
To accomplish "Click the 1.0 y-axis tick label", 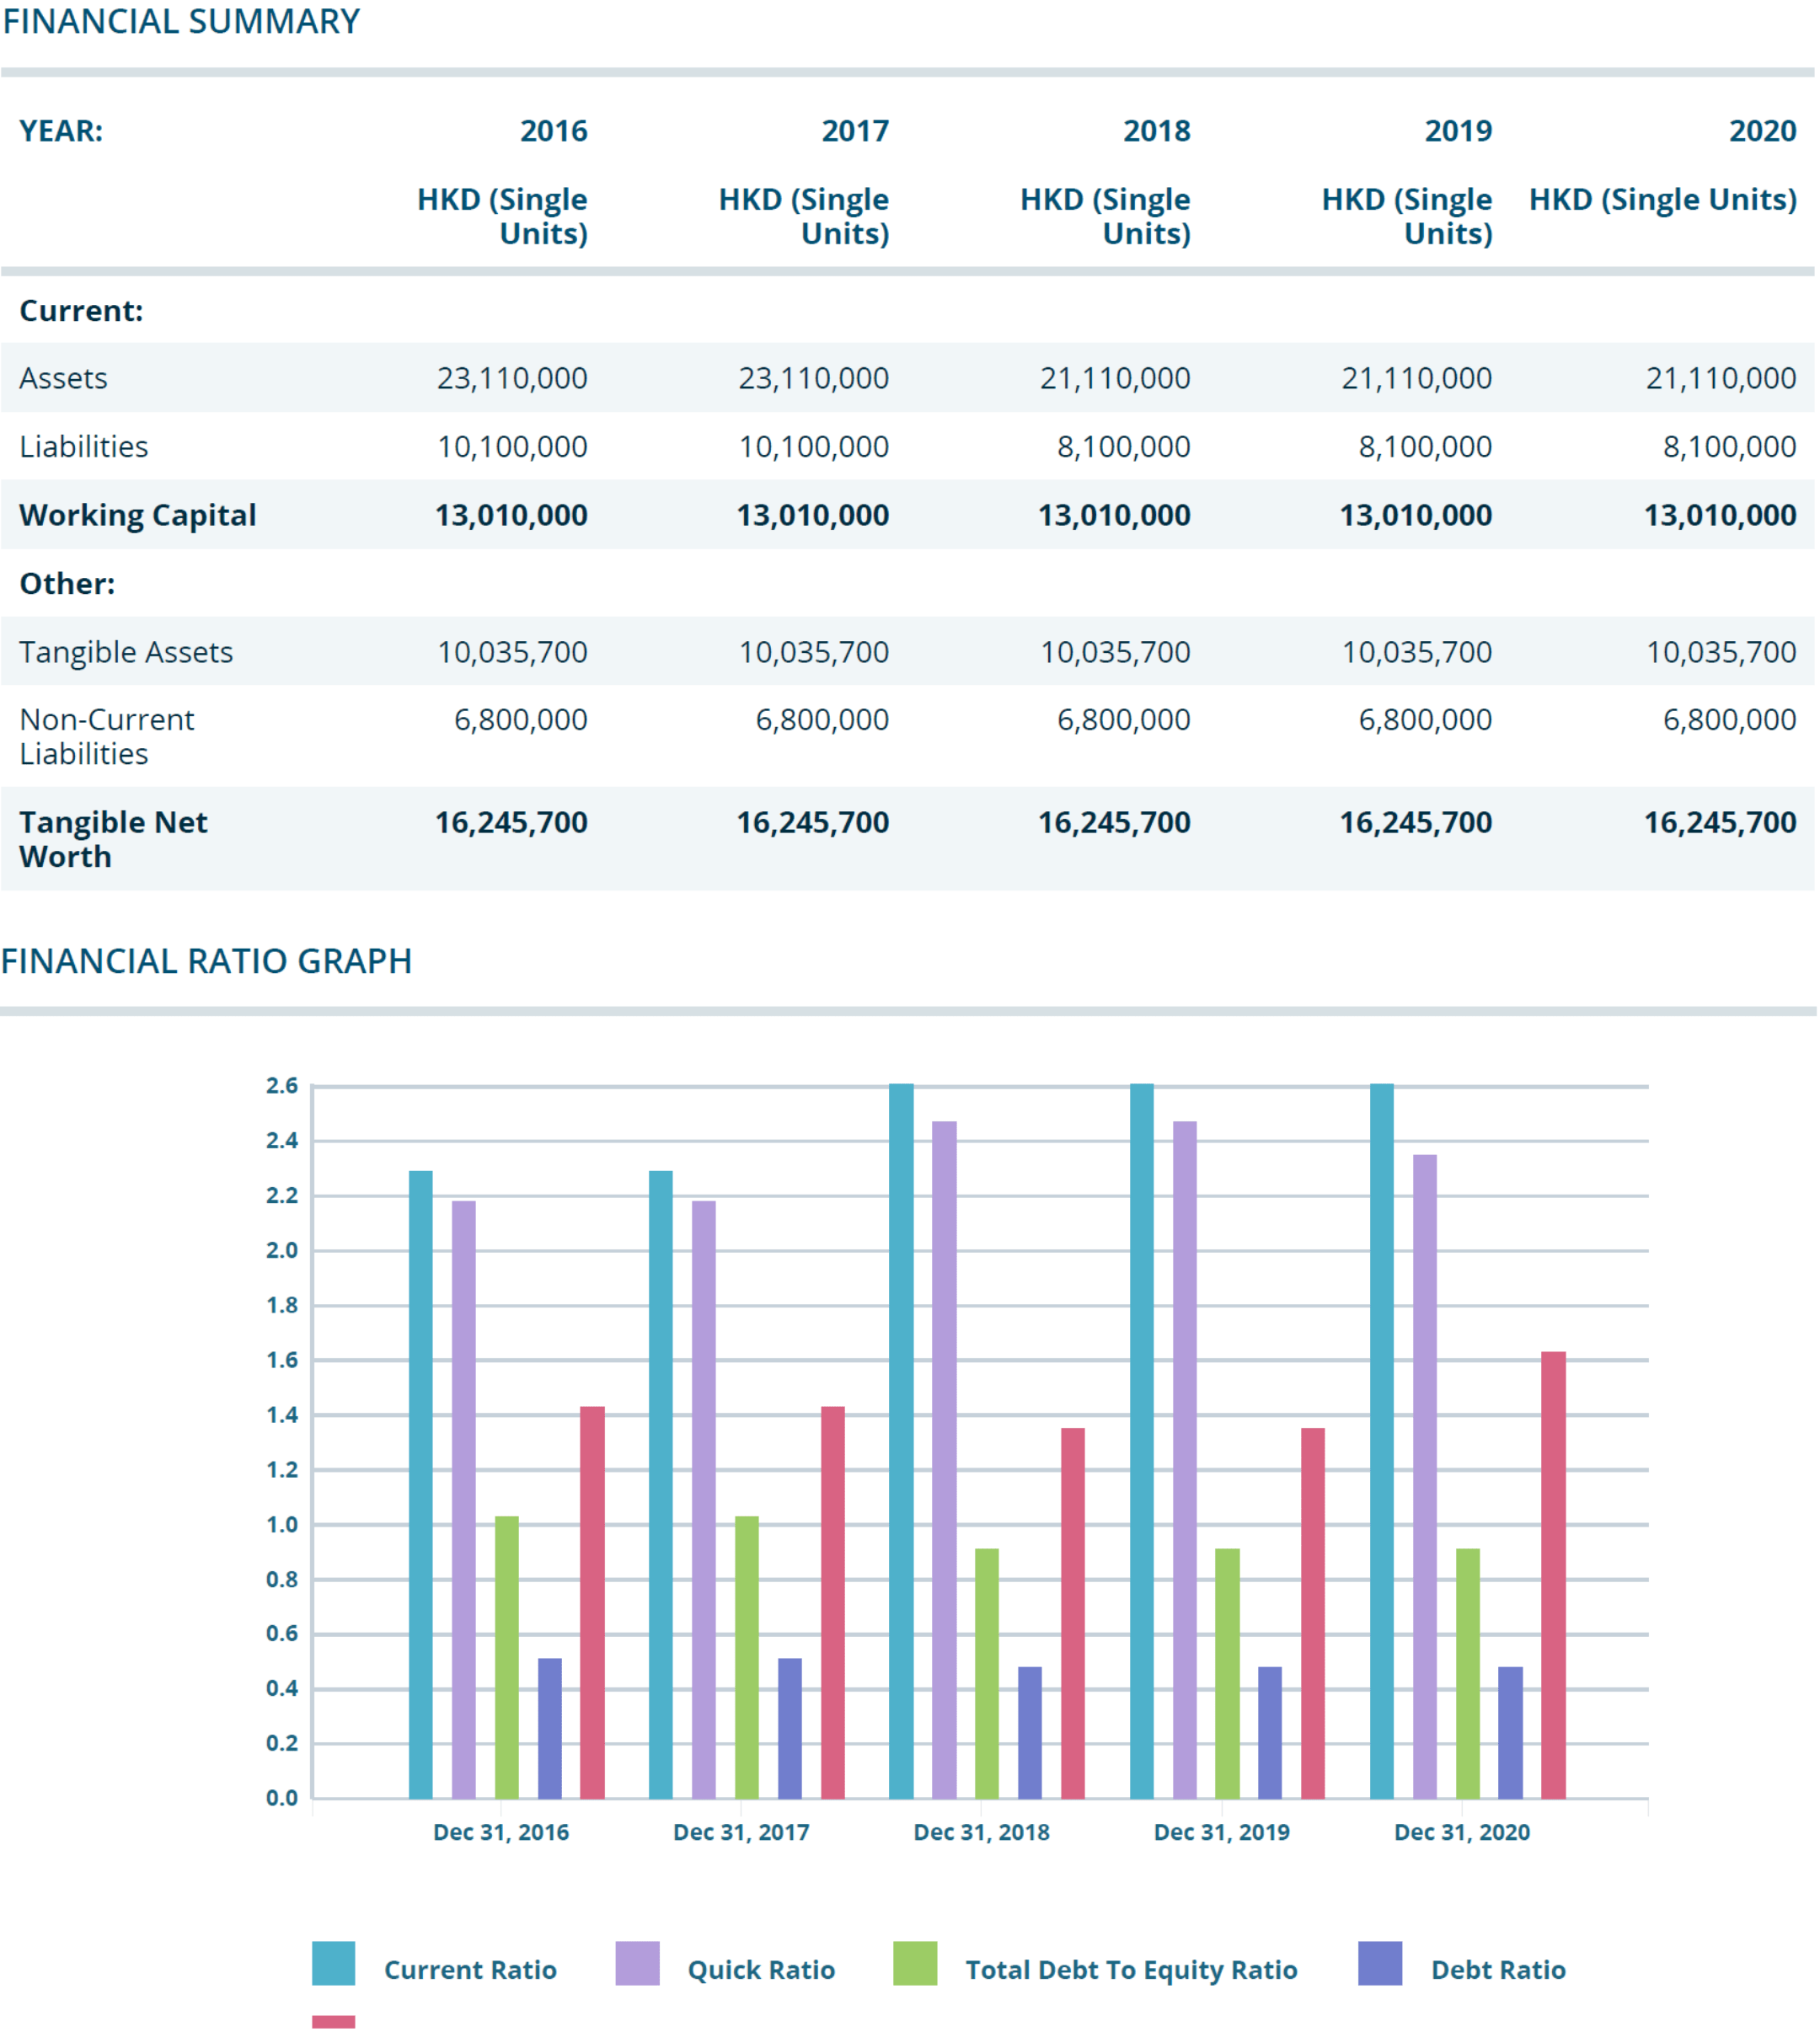I will (282, 1525).
